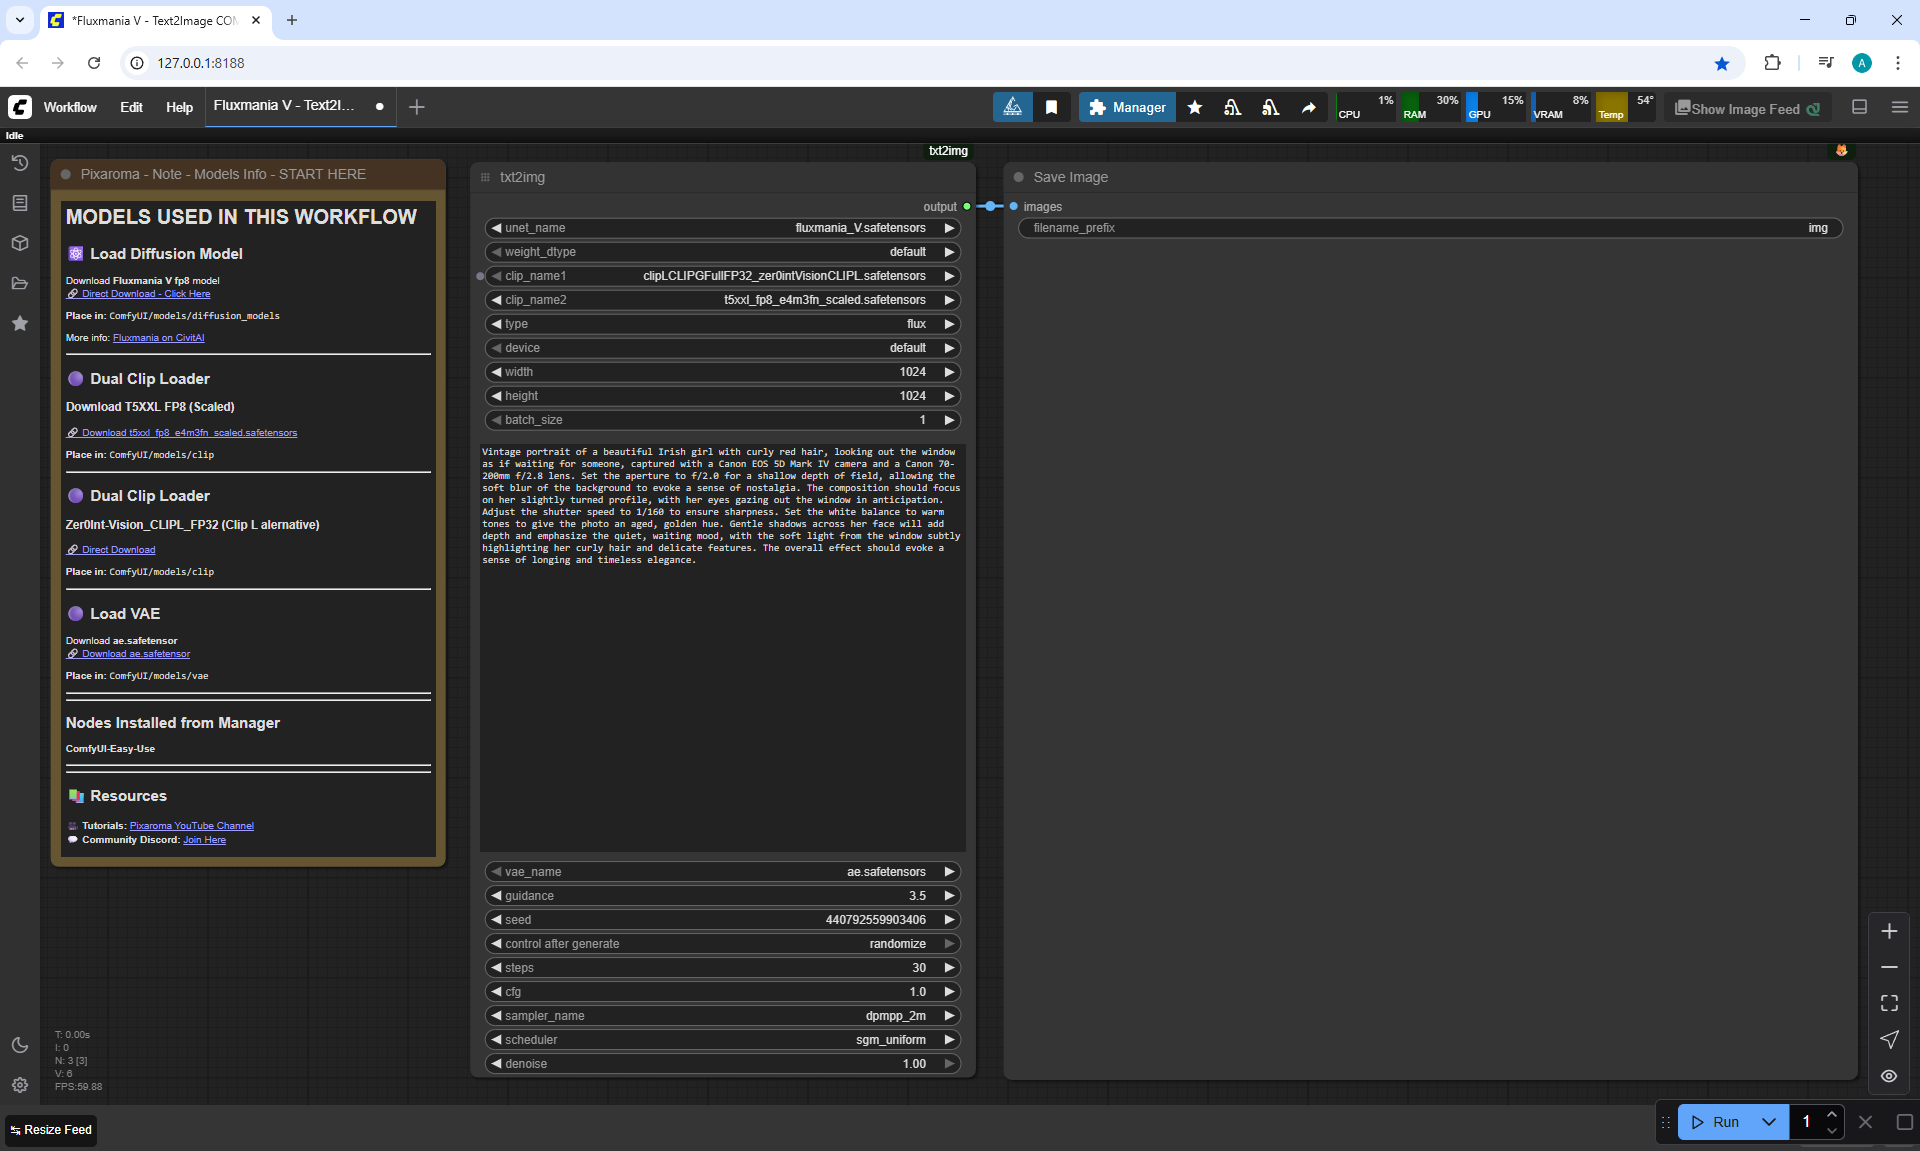Toggle the bottom panel button

[x=1859, y=107]
